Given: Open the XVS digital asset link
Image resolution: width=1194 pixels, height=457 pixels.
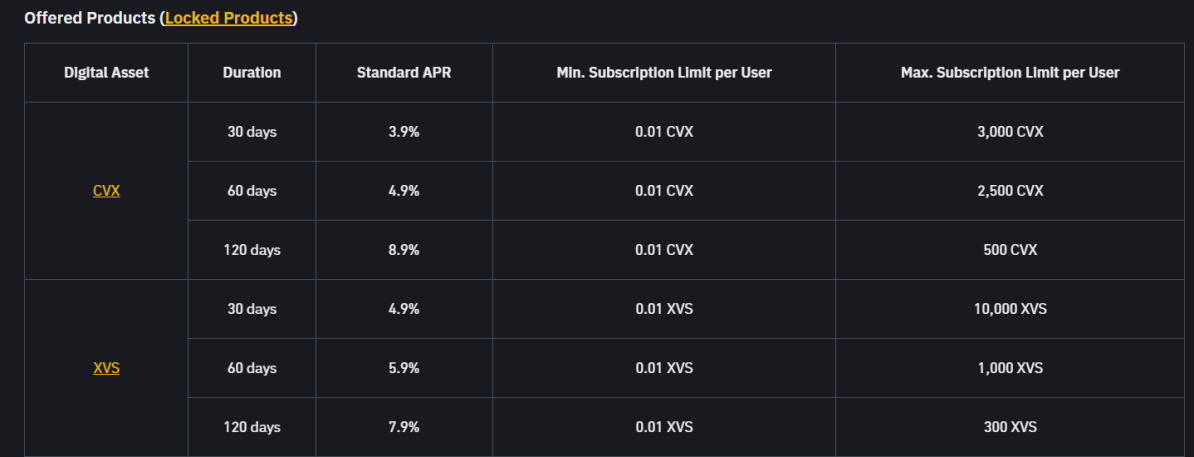Looking at the screenshot, I should coord(106,368).
